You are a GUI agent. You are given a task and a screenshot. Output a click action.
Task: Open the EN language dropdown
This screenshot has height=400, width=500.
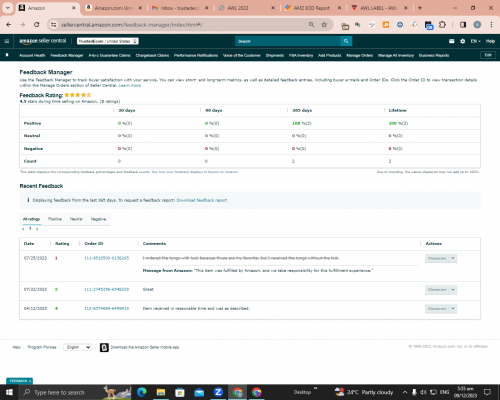(x=475, y=41)
